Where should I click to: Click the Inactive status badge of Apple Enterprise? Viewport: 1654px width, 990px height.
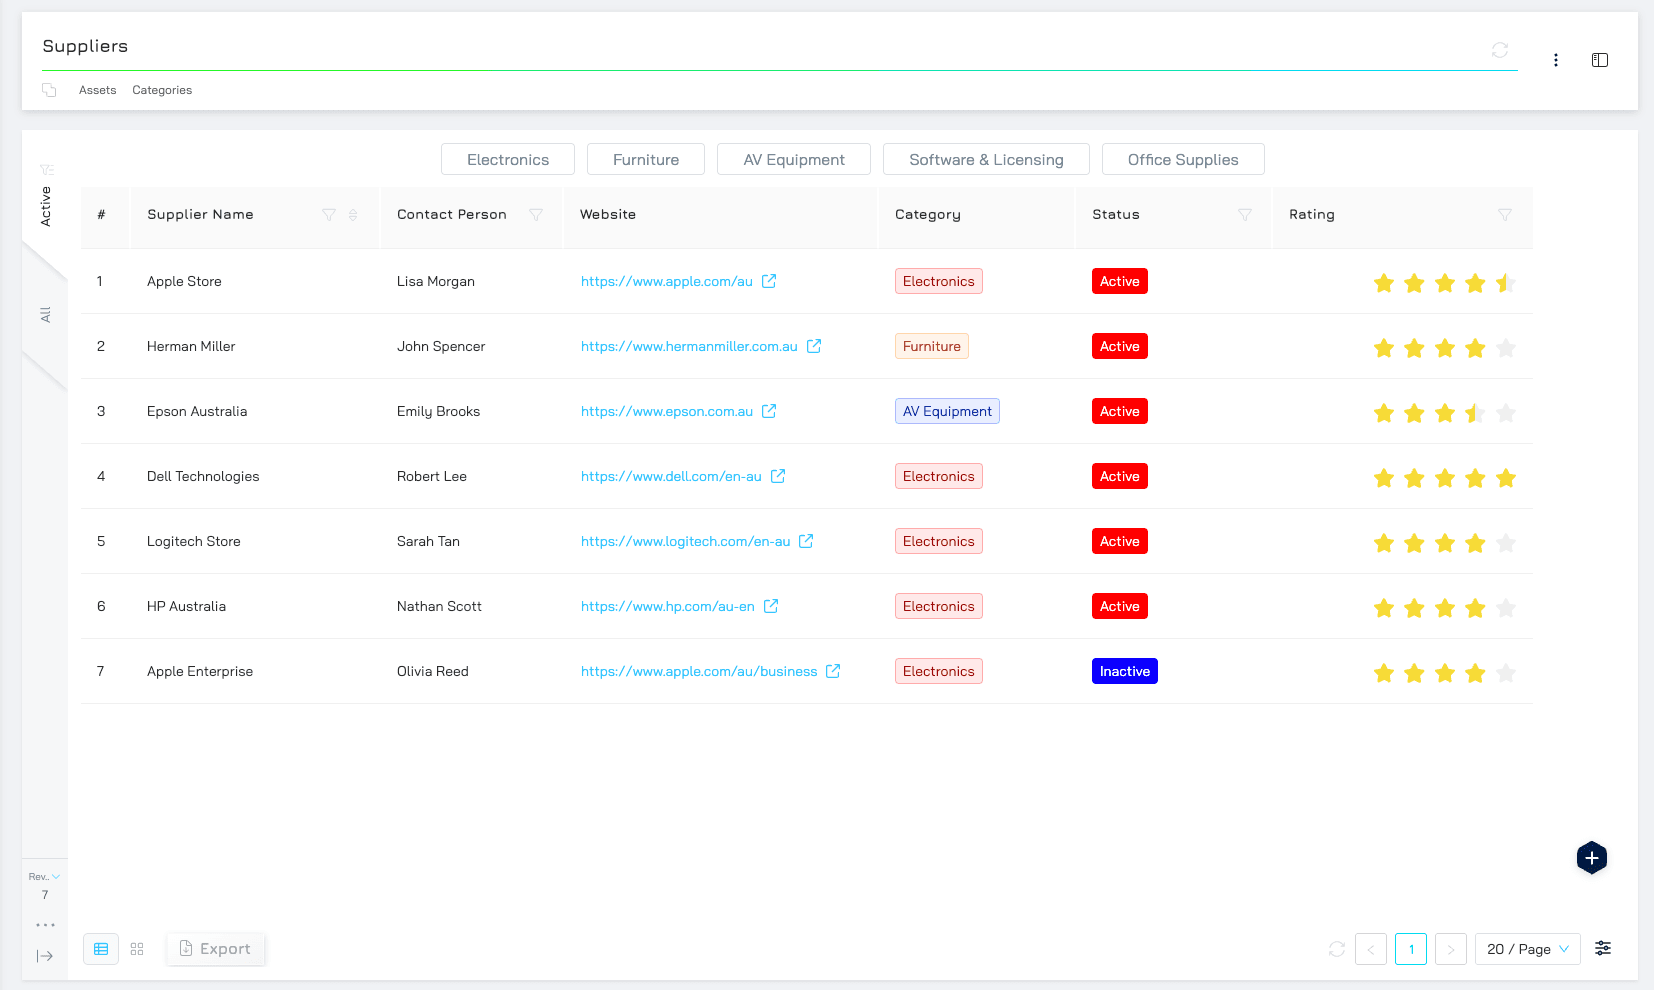coord(1125,671)
